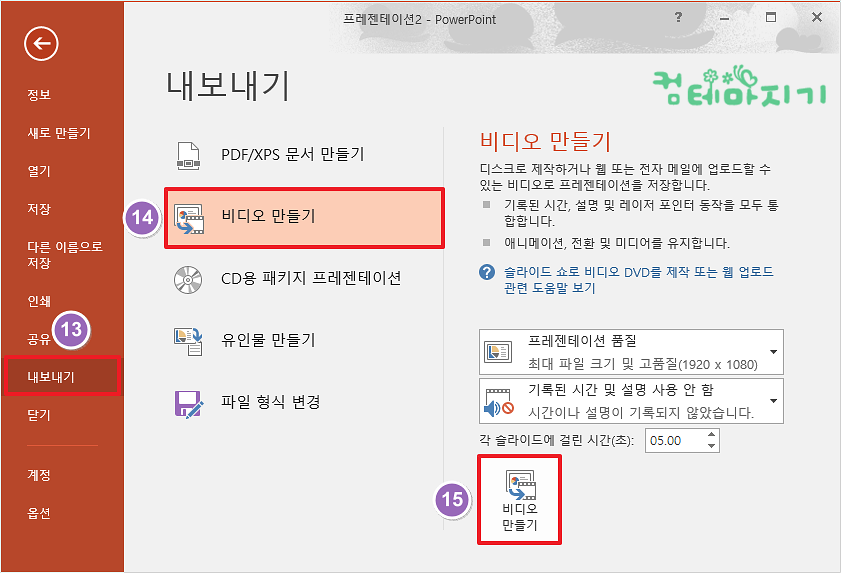841x573 pixels.
Task: Open the title bar help question mark
Action: click(678, 17)
